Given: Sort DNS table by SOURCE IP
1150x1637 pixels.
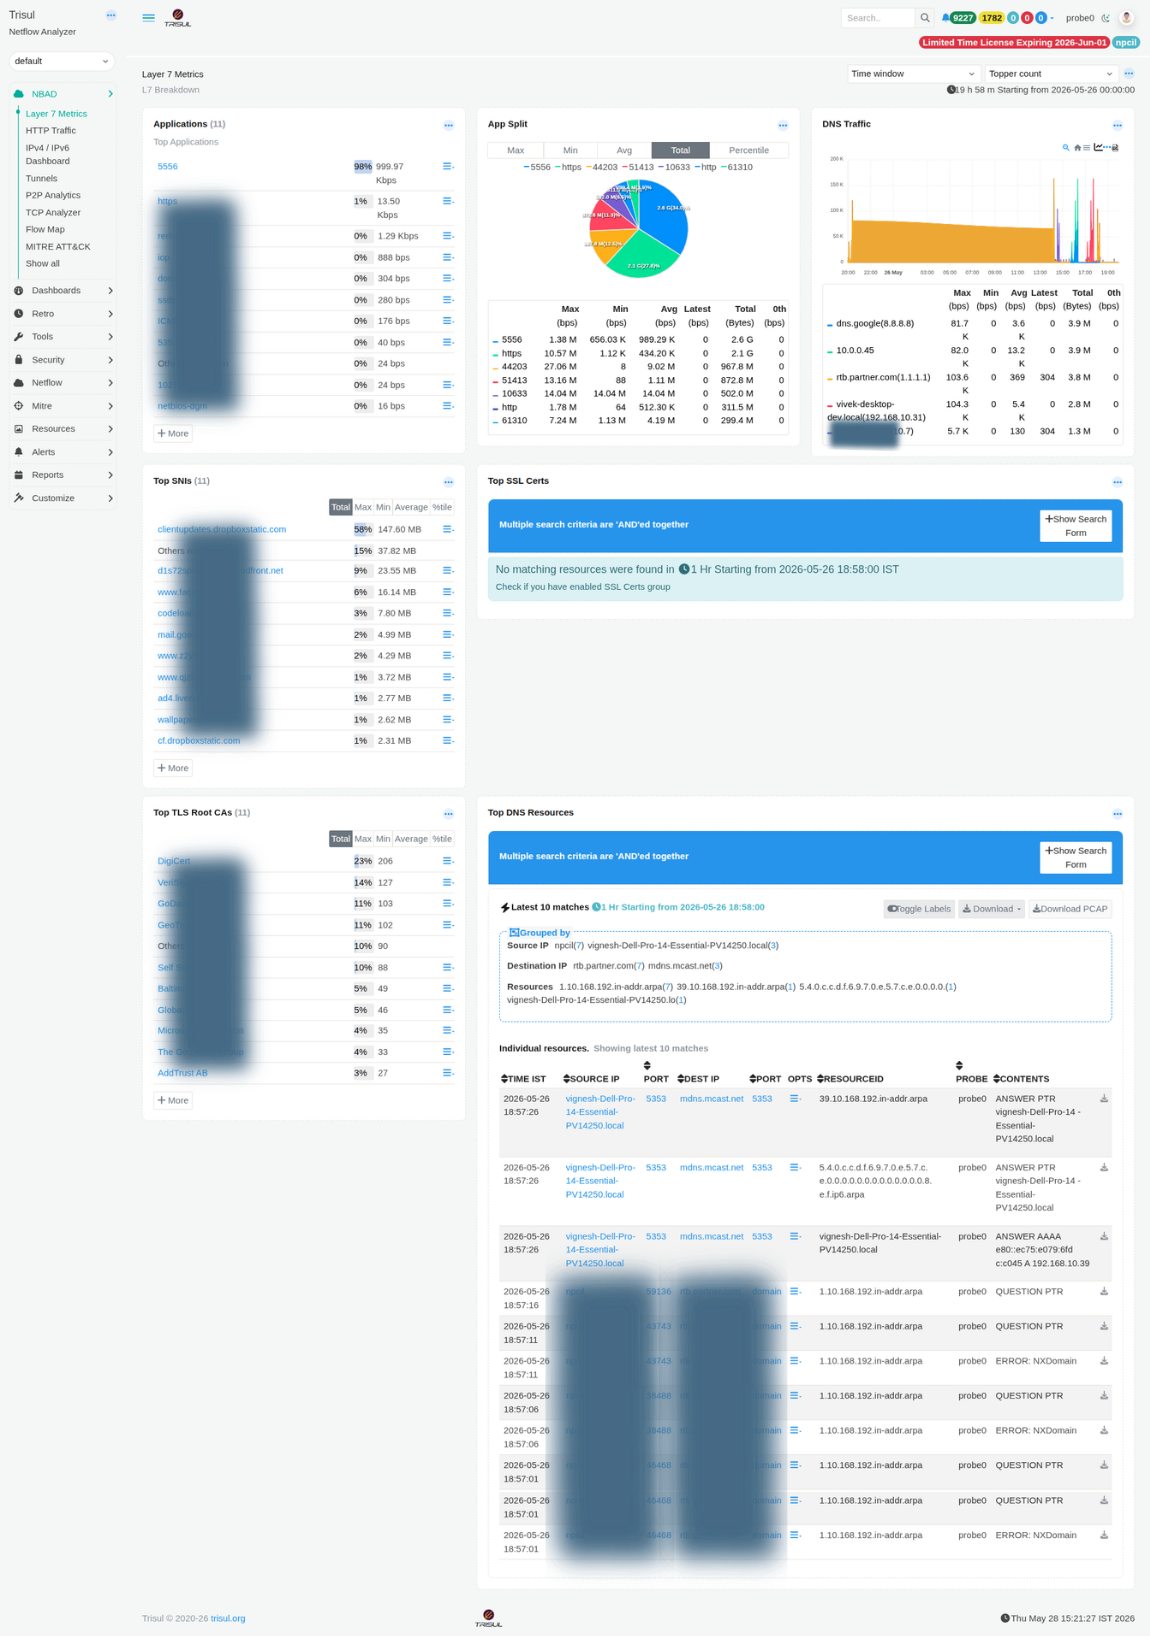Looking at the screenshot, I should pos(592,1079).
